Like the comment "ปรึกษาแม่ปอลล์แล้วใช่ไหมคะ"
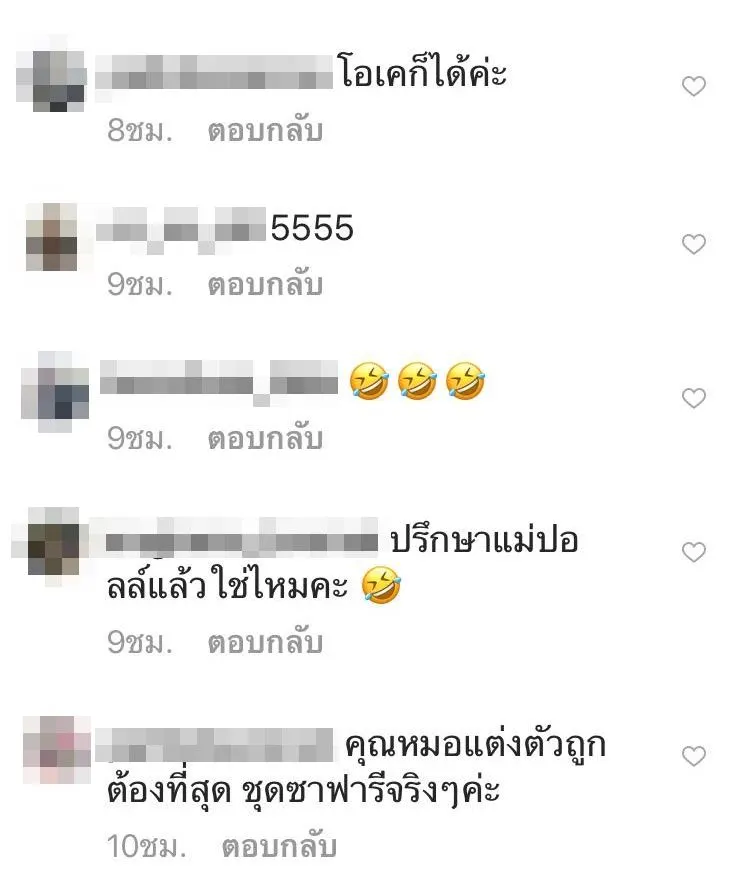Viewport: 750px width, 874px height. click(694, 552)
